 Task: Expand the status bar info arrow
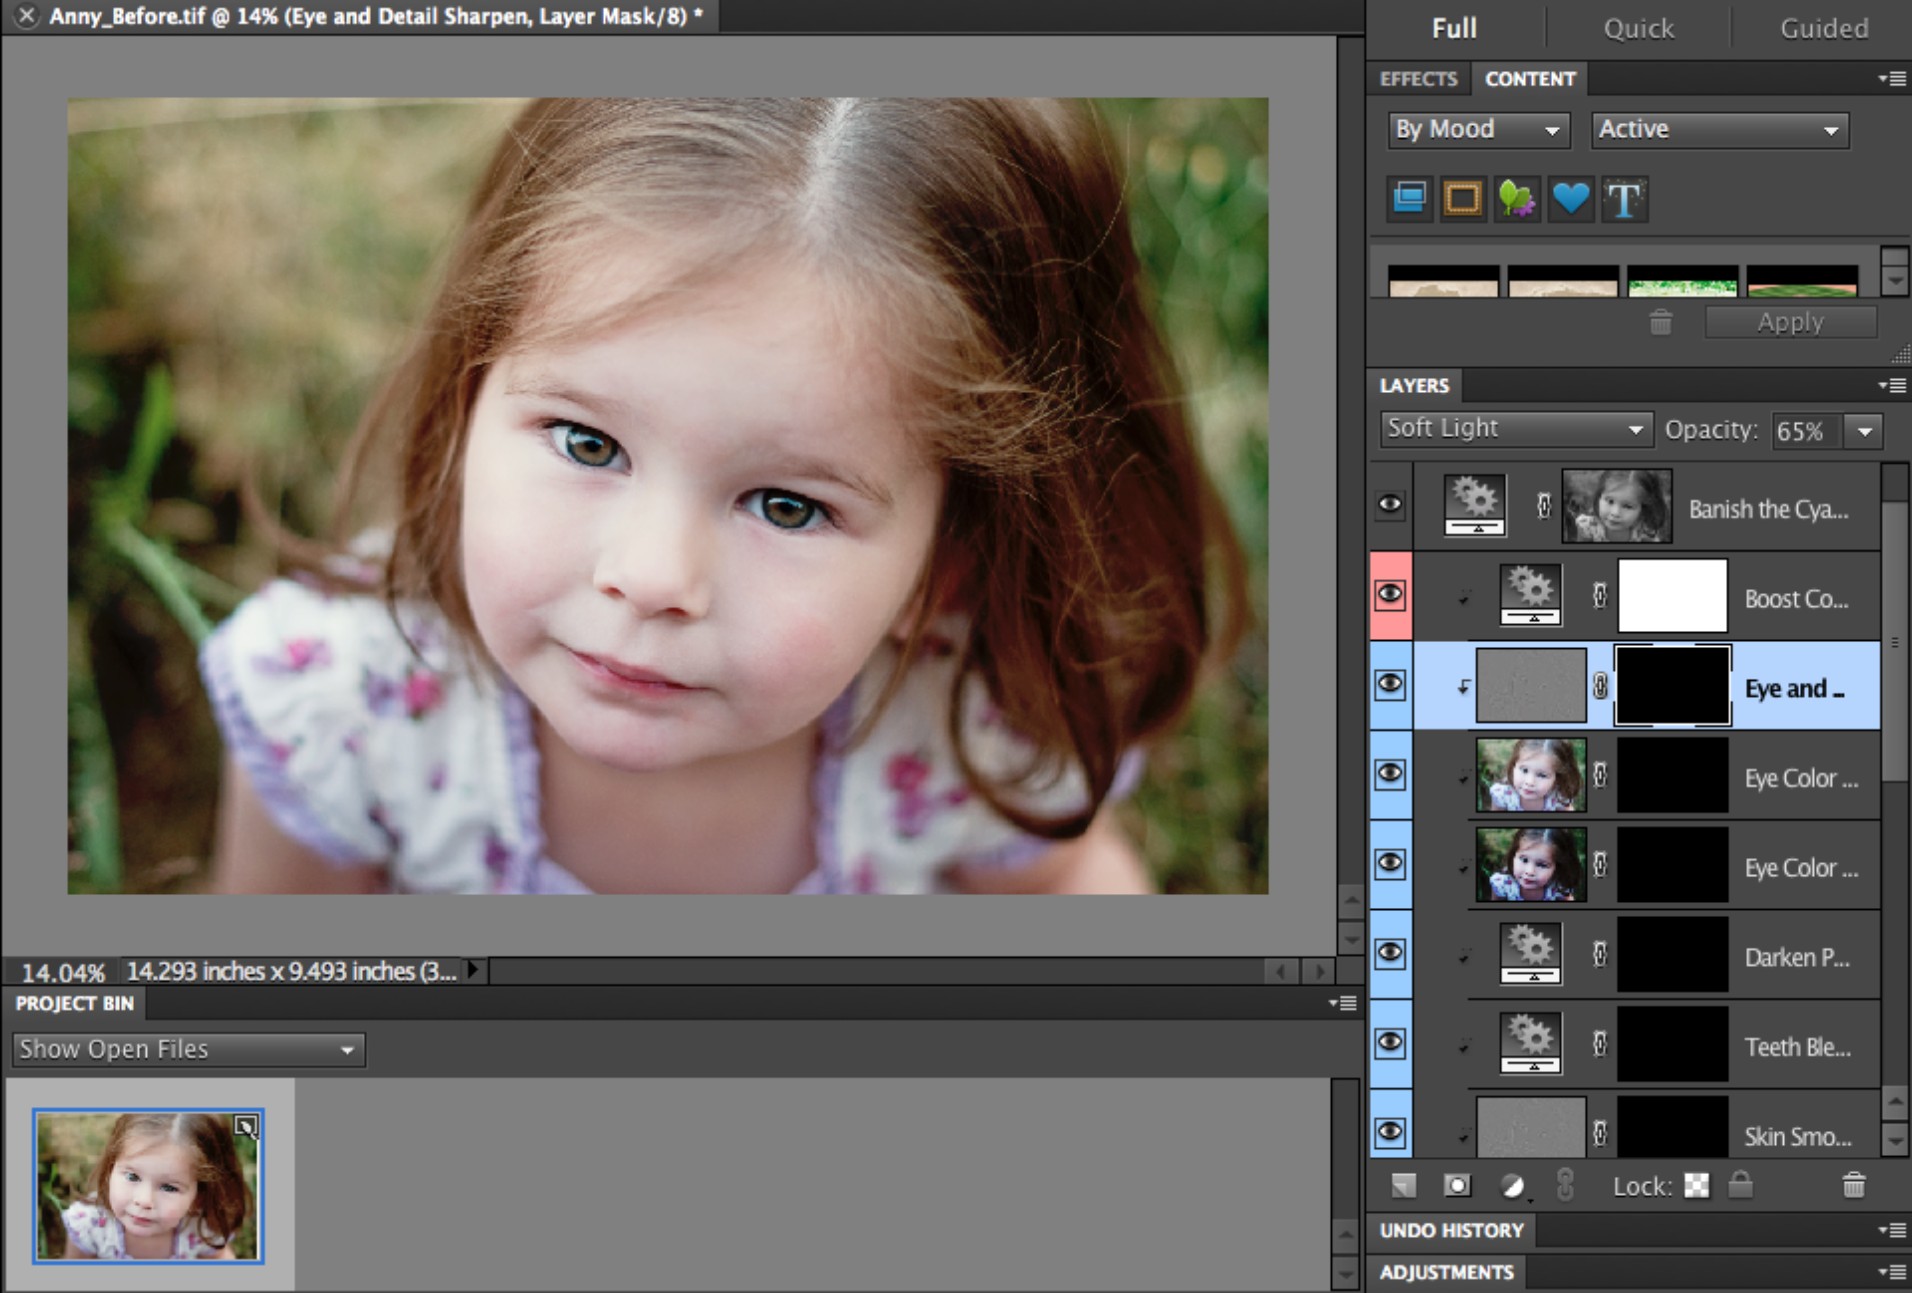tap(474, 970)
